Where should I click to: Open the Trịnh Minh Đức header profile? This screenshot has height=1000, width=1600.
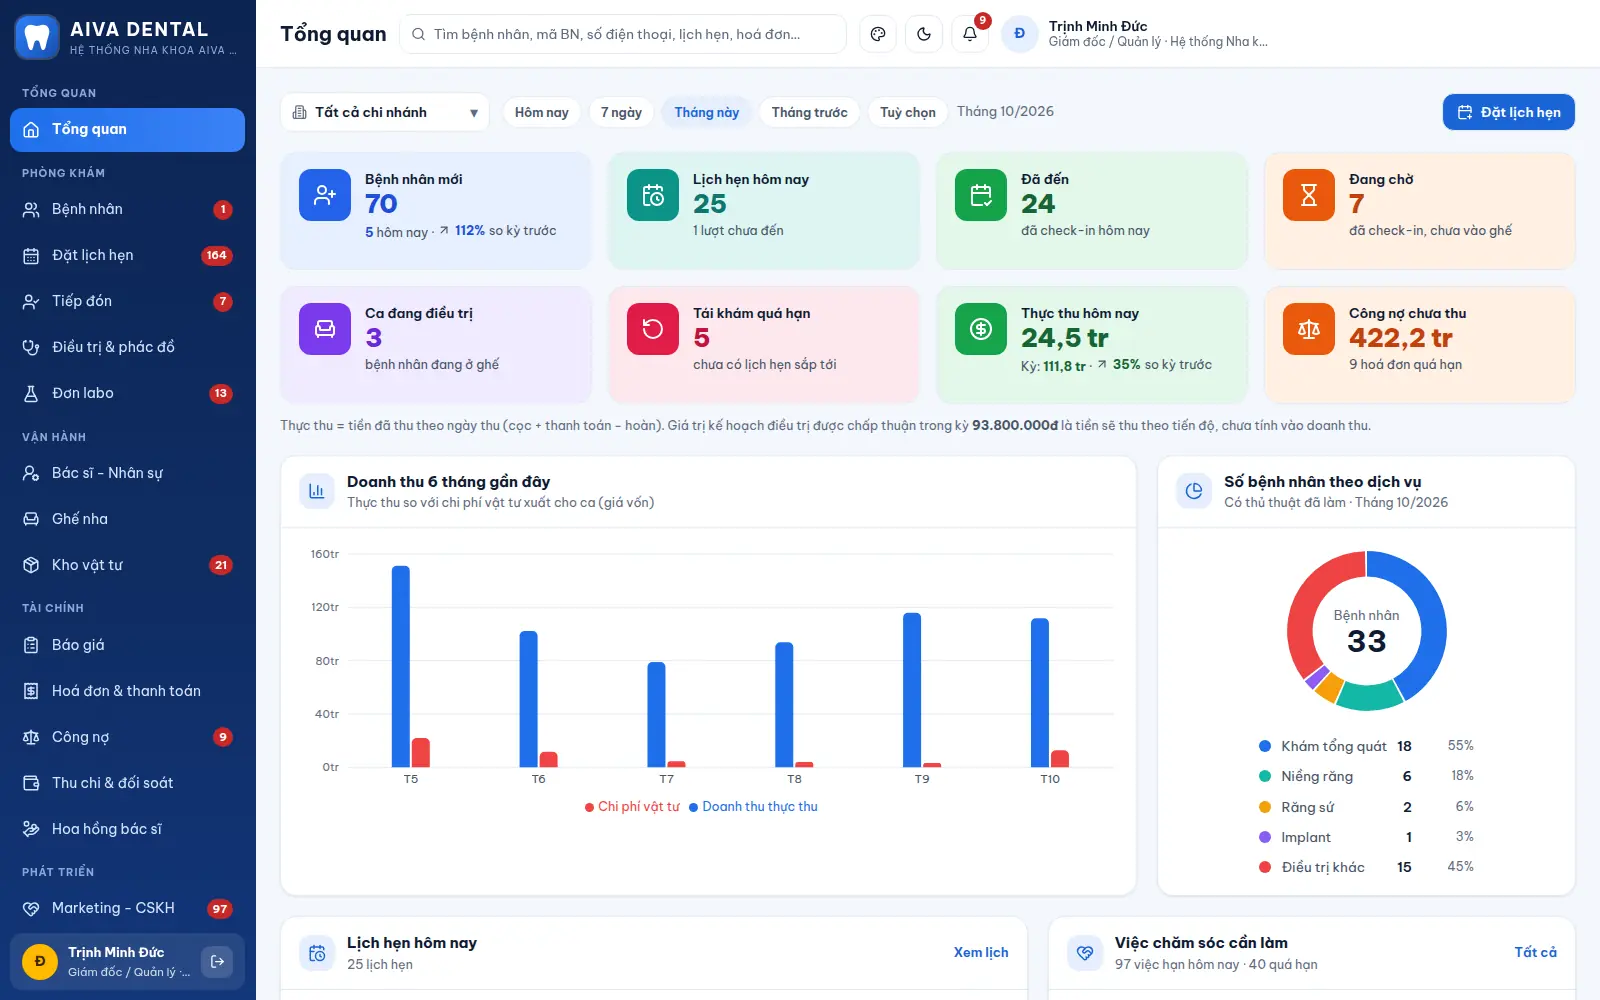[x=1135, y=34]
